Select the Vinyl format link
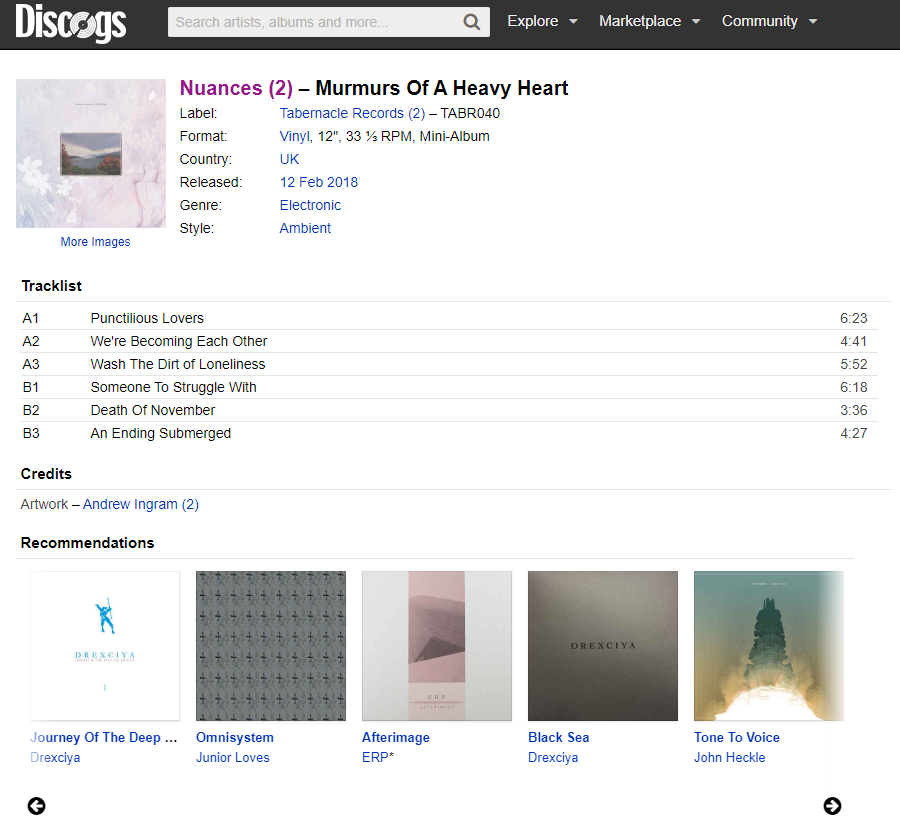Image resolution: width=900 pixels, height=831 pixels. tap(294, 136)
